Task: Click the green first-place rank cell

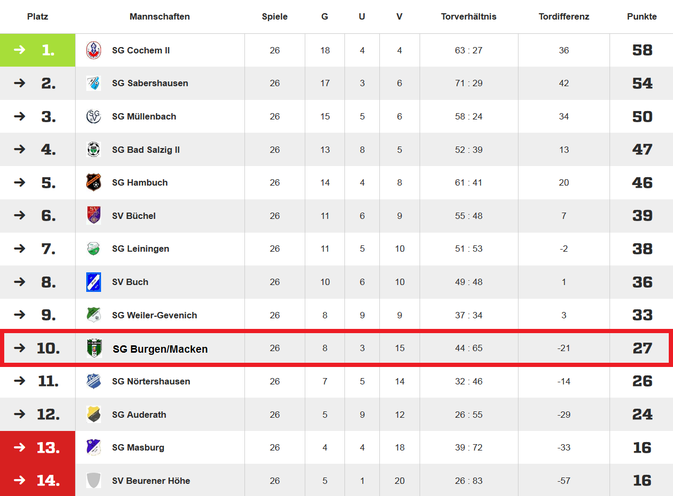Action: [x=37, y=50]
